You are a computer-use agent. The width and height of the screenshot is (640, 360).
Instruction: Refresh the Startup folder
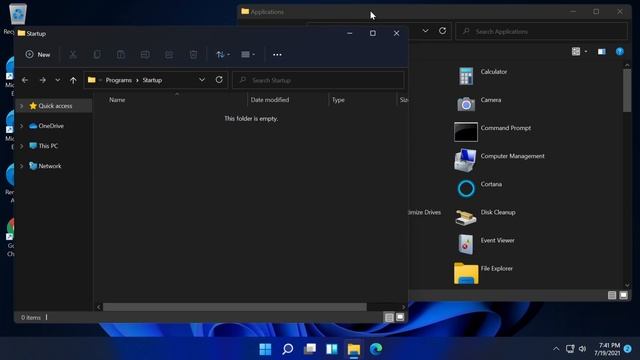click(x=219, y=80)
